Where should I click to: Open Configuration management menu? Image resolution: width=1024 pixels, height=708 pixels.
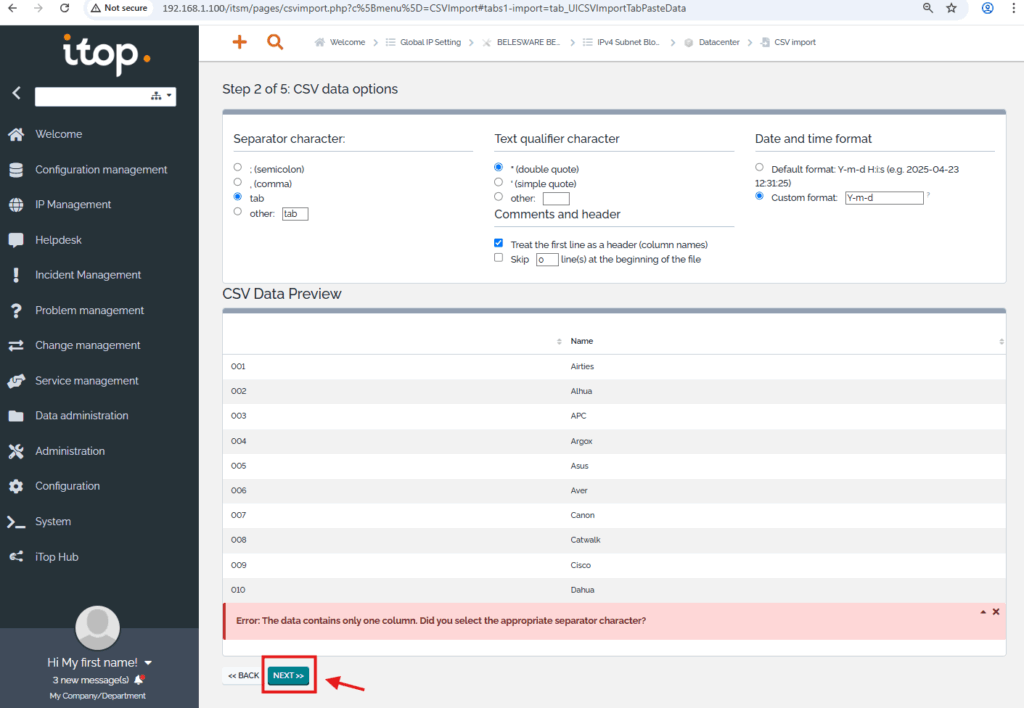click(x=101, y=170)
